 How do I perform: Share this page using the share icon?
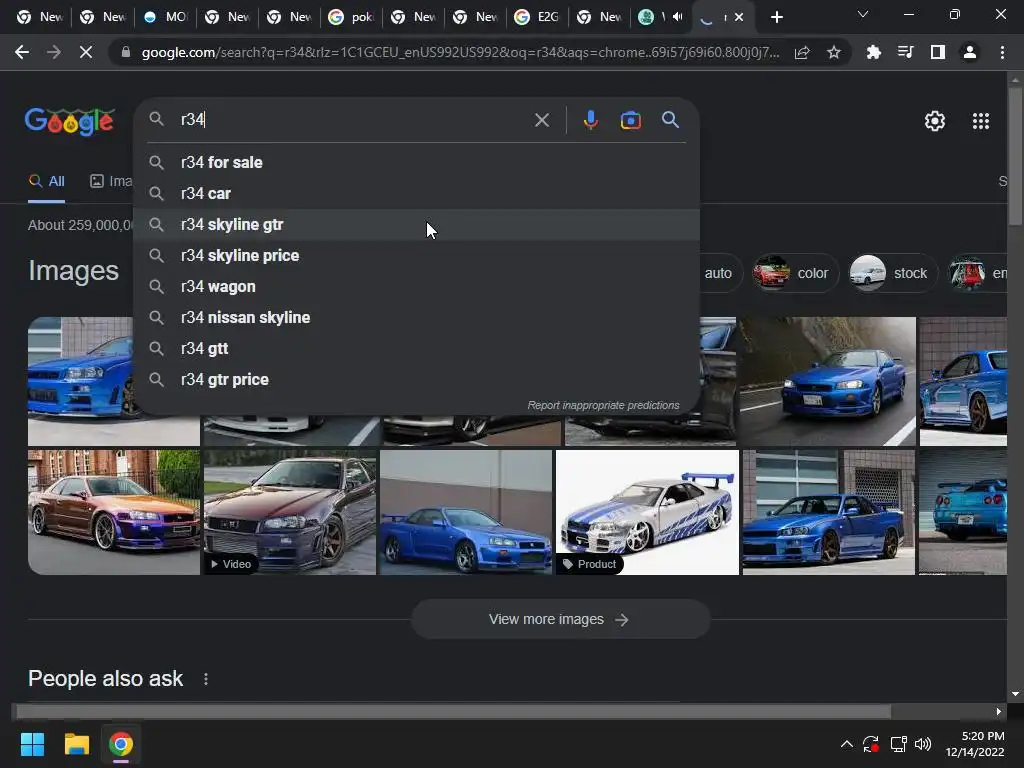click(802, 52)
